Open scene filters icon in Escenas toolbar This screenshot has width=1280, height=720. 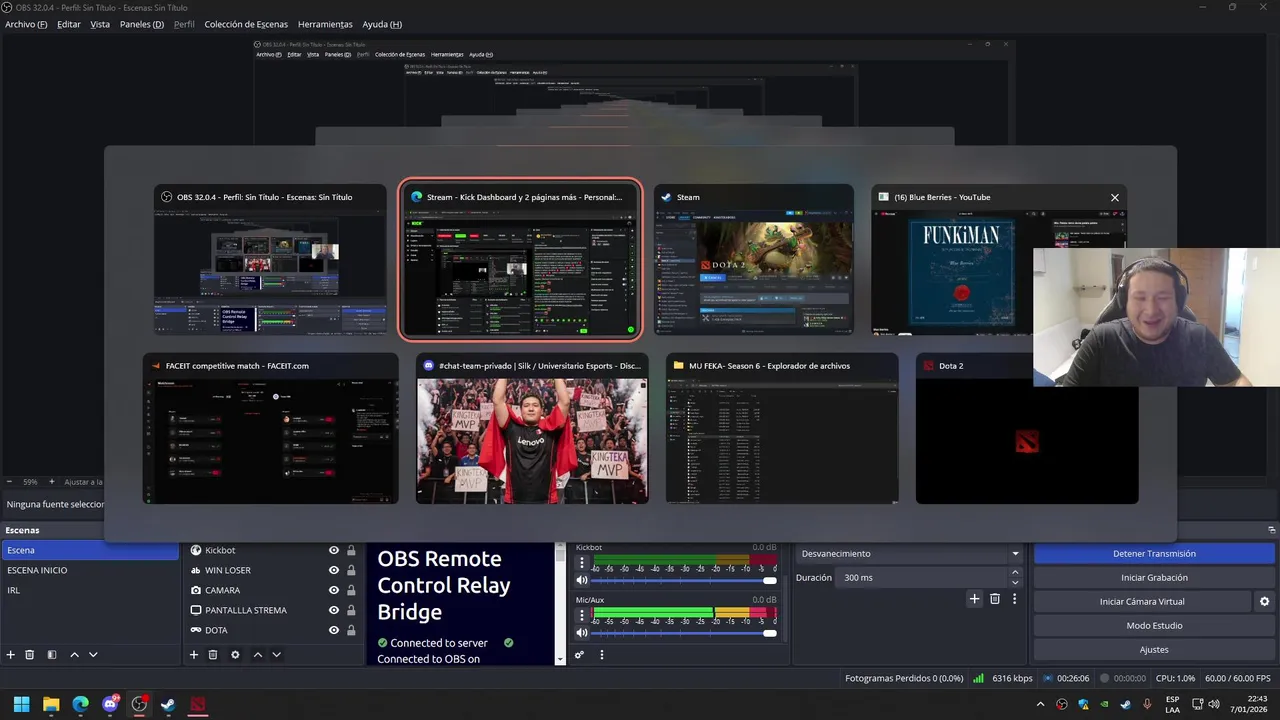click(52, 655)
